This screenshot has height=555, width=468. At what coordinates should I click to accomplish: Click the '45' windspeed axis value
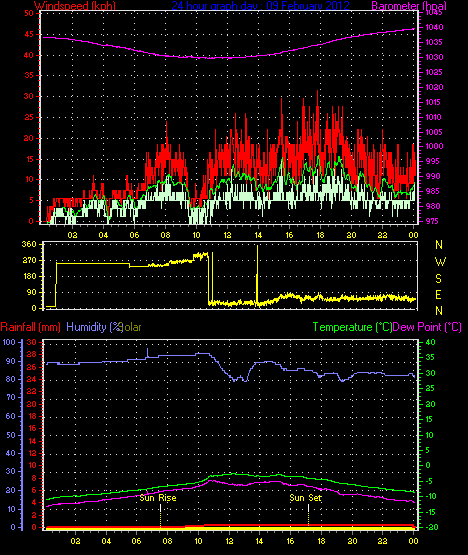[29, 34]
